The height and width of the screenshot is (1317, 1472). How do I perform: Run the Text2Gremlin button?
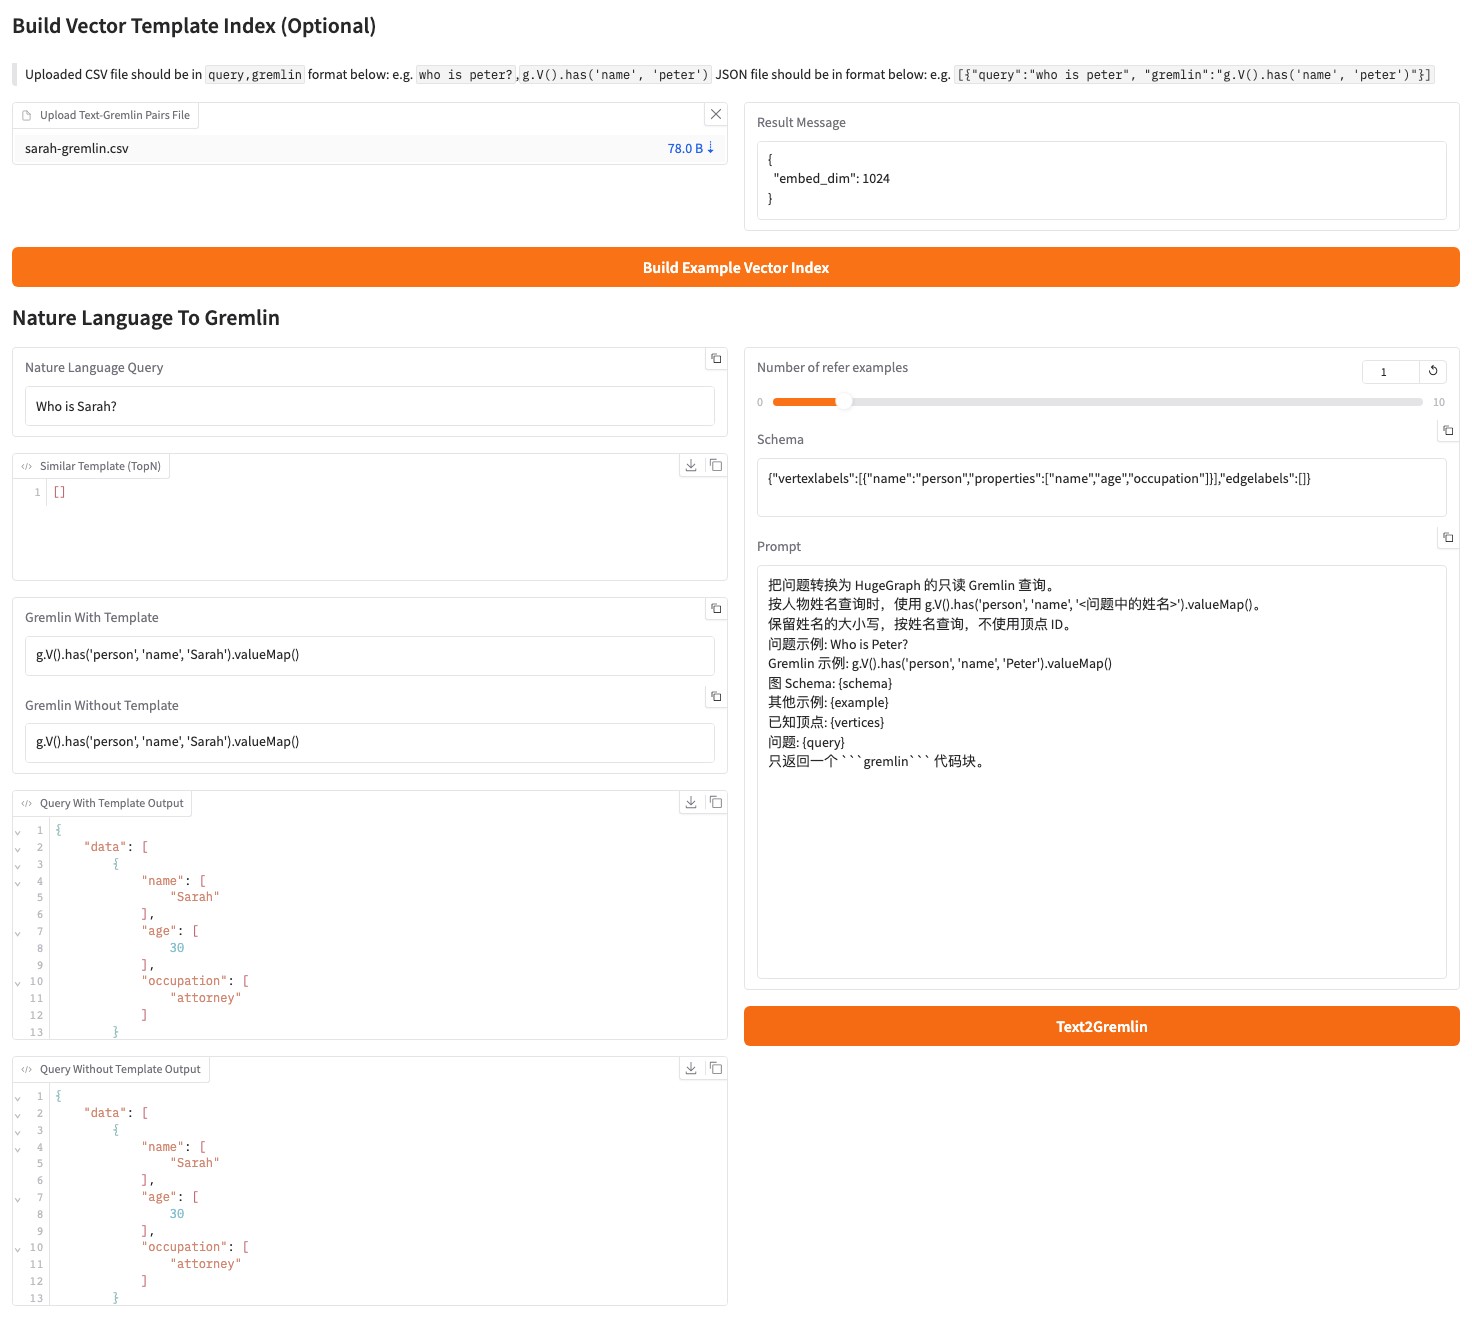click(x=1102, y=1026)
